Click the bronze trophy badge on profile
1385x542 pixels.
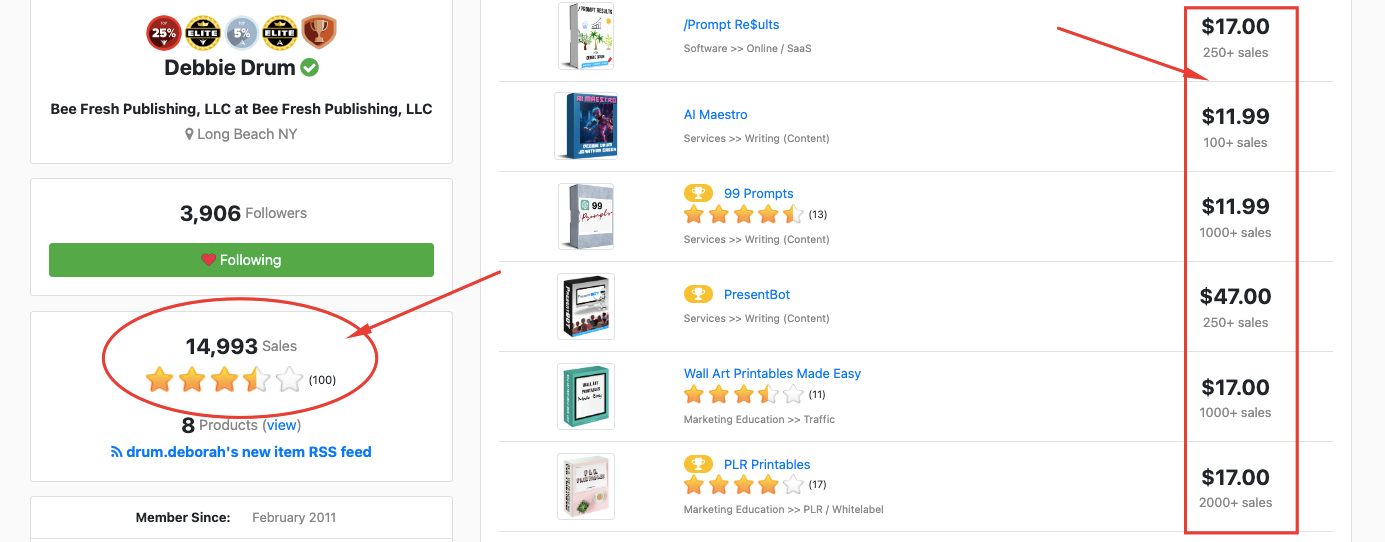tap(319, 33)
